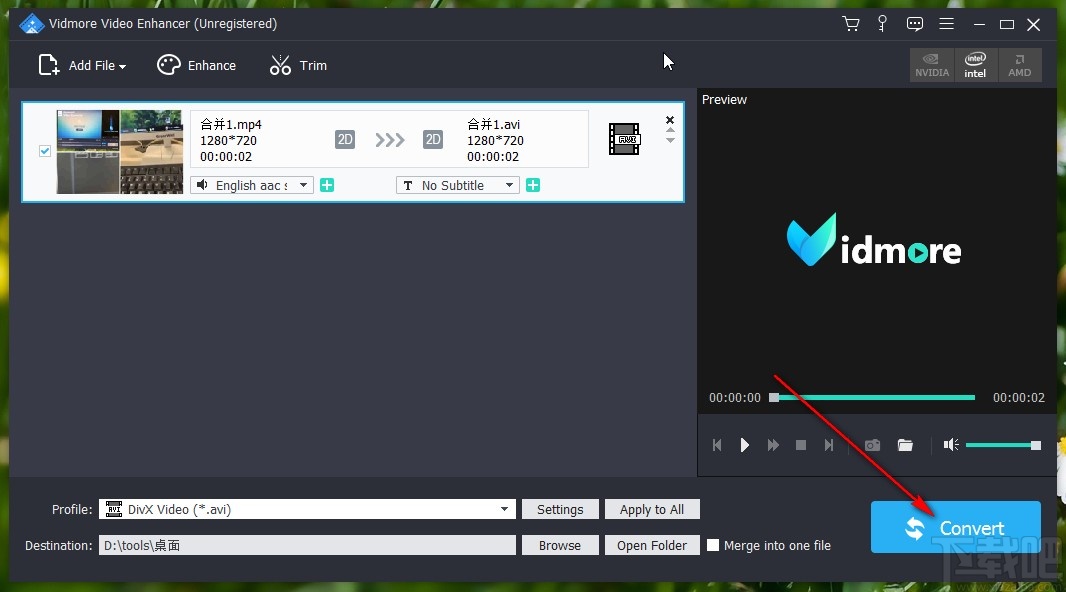The image size is (1066, 592).
Task: Click the 00:00:02 preview end time
Action: pyautogui.click(x=1018, y=398)
